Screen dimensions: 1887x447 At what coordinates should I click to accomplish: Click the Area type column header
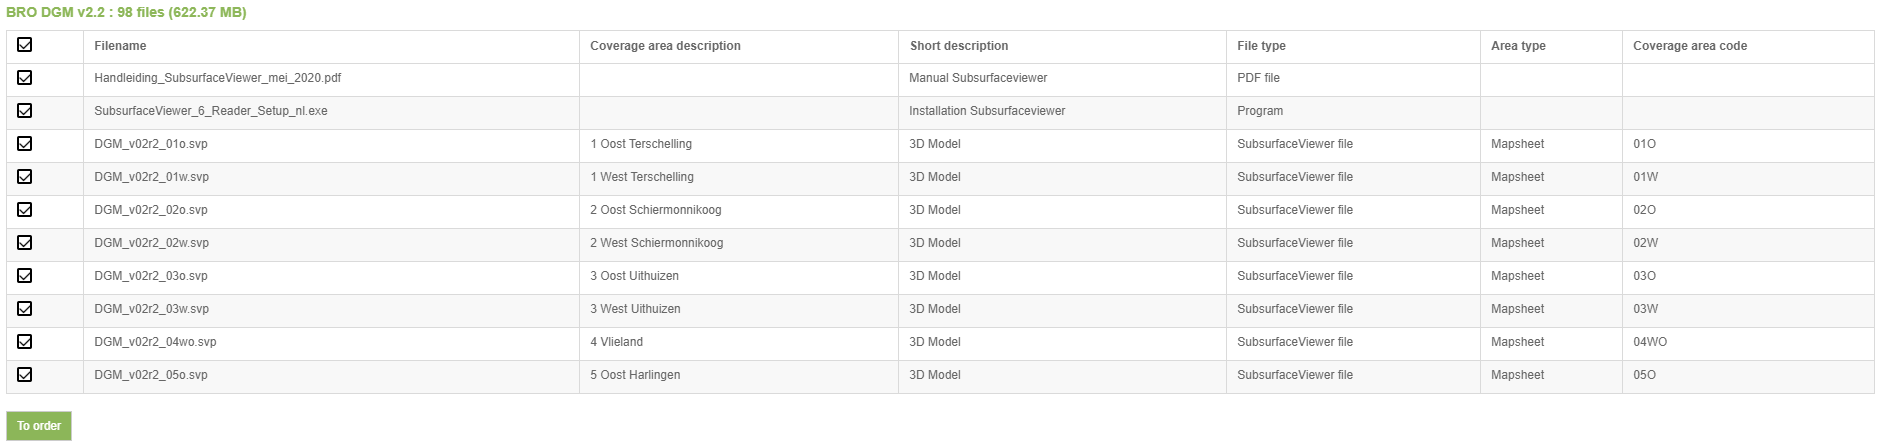pos(1518,46)
